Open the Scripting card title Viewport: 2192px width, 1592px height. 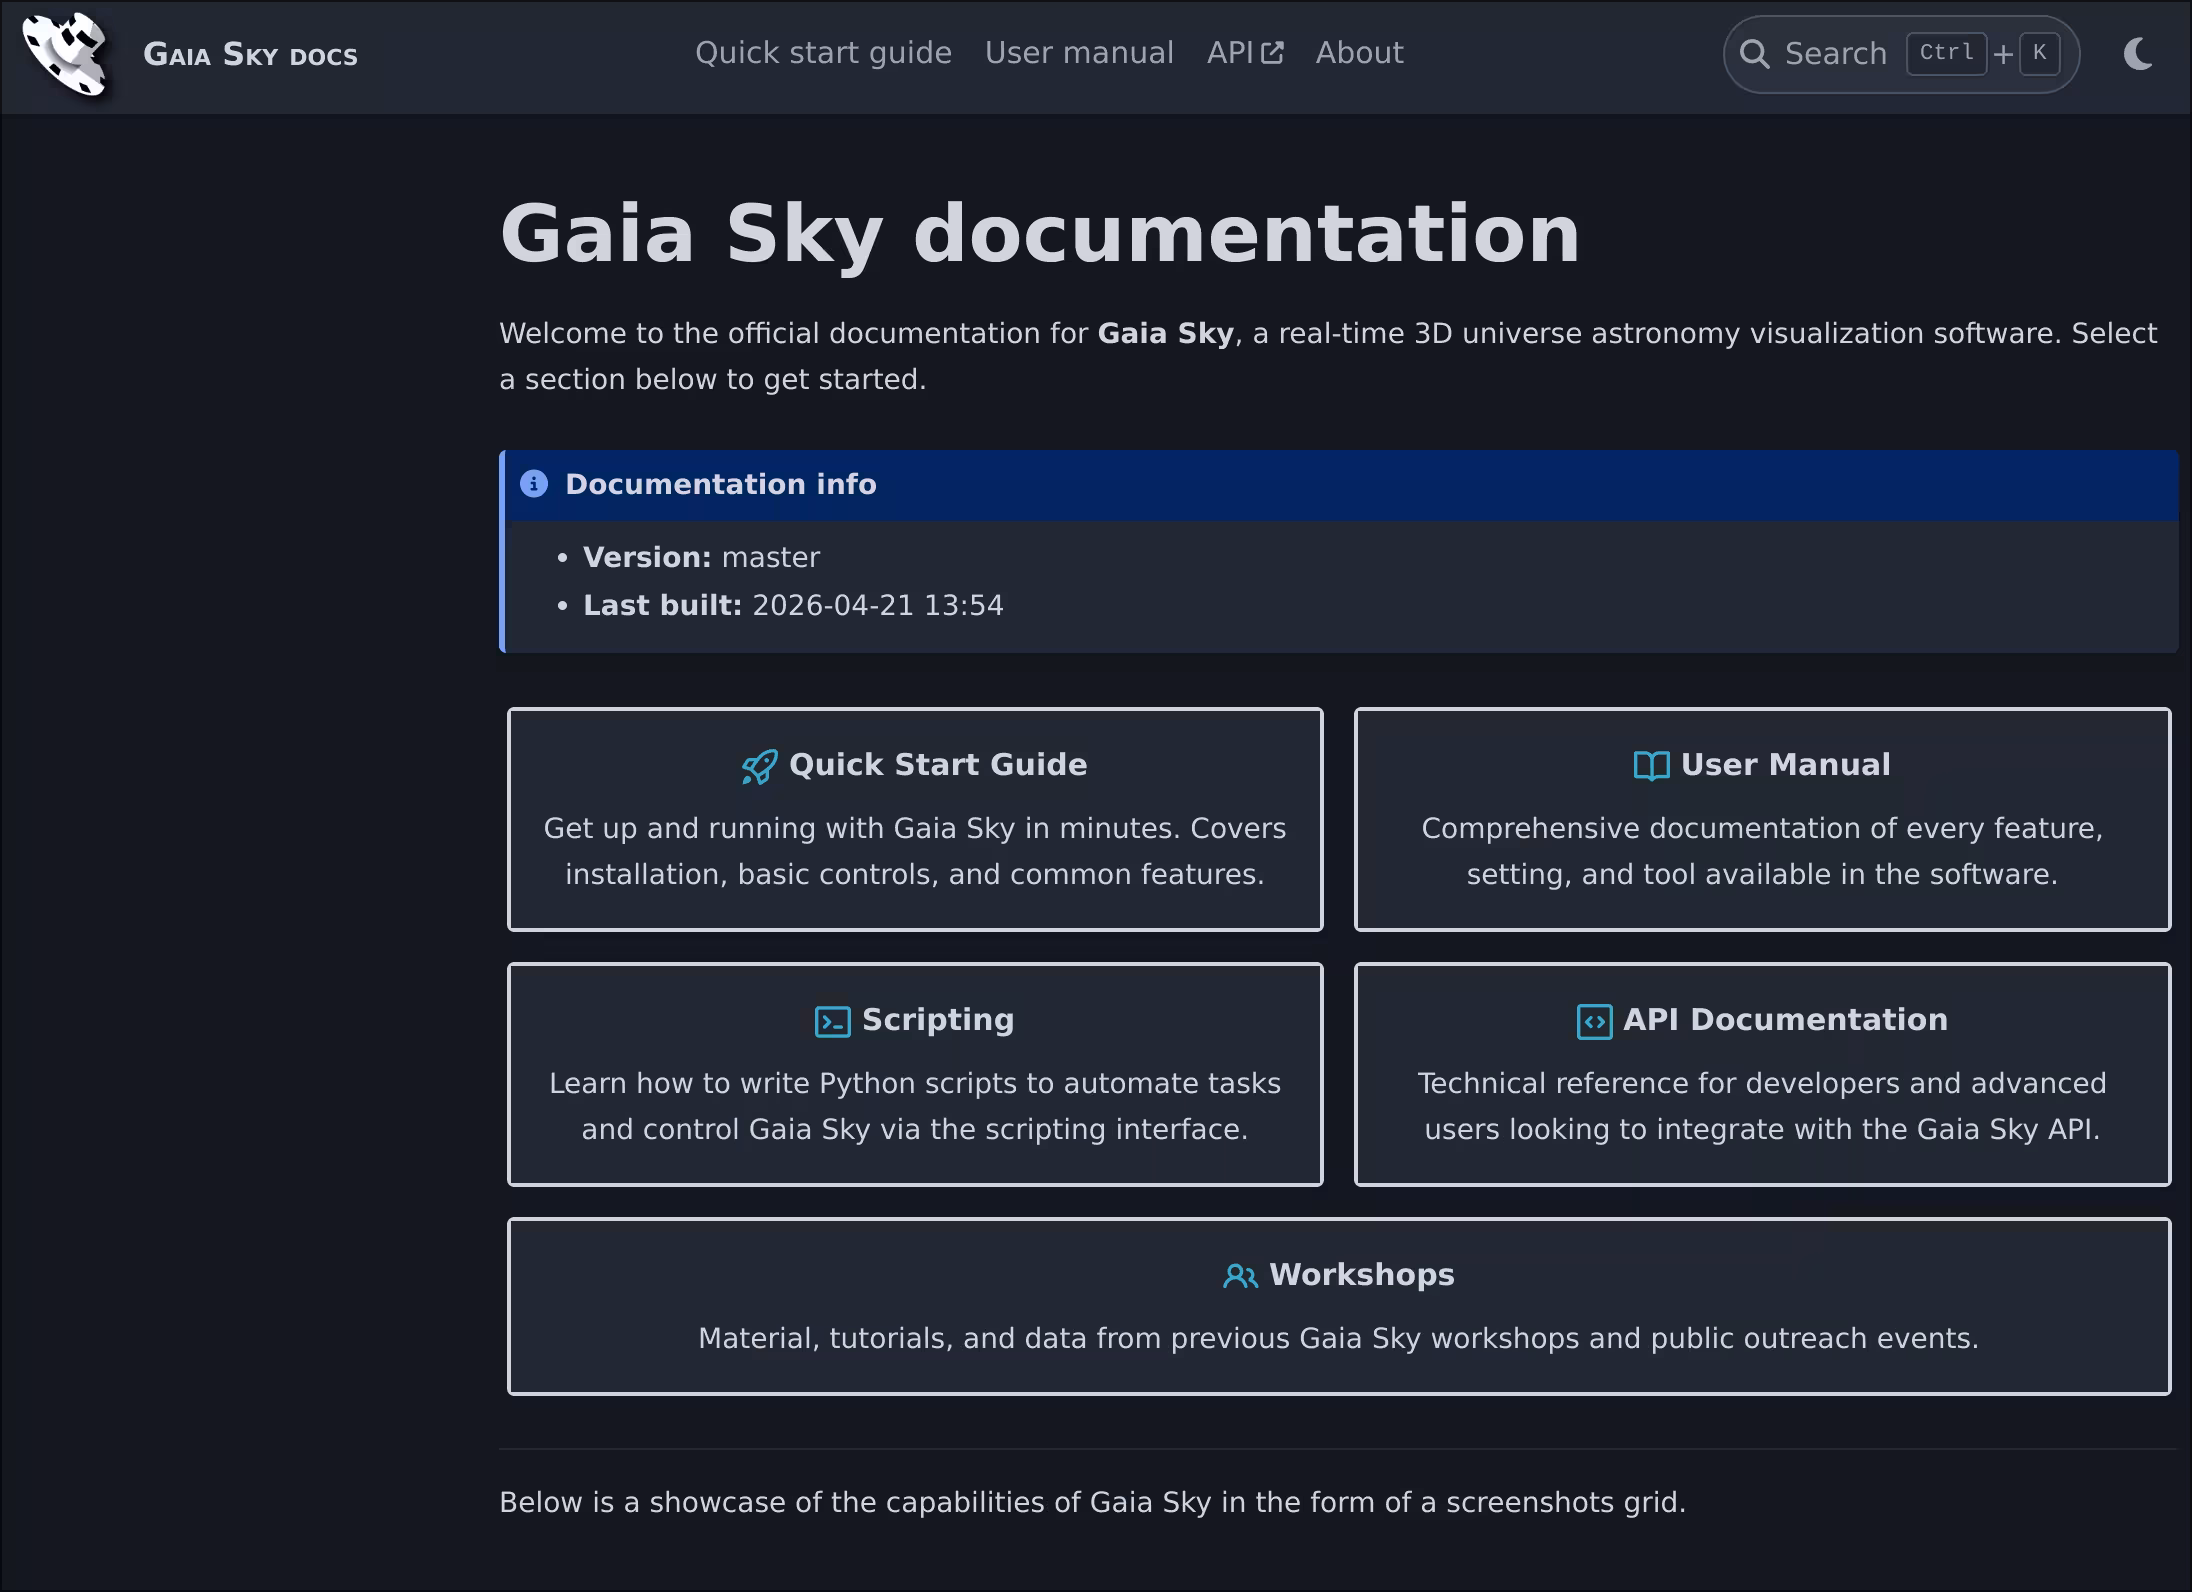pos(938,1019)
